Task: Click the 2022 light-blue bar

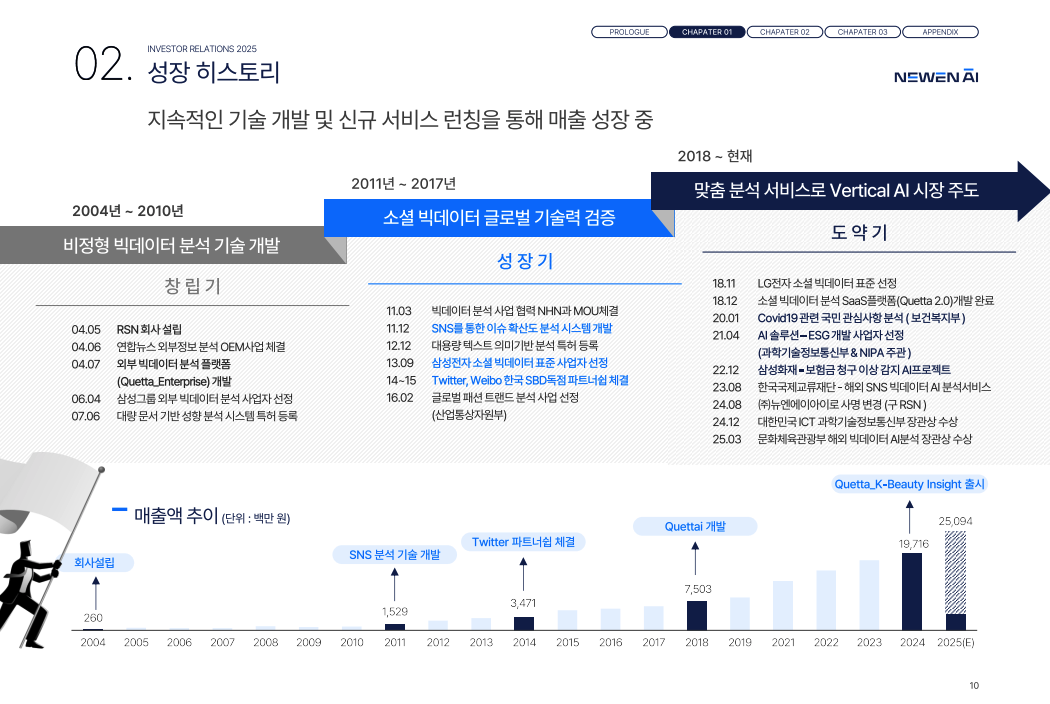Action: coord(826,600)
